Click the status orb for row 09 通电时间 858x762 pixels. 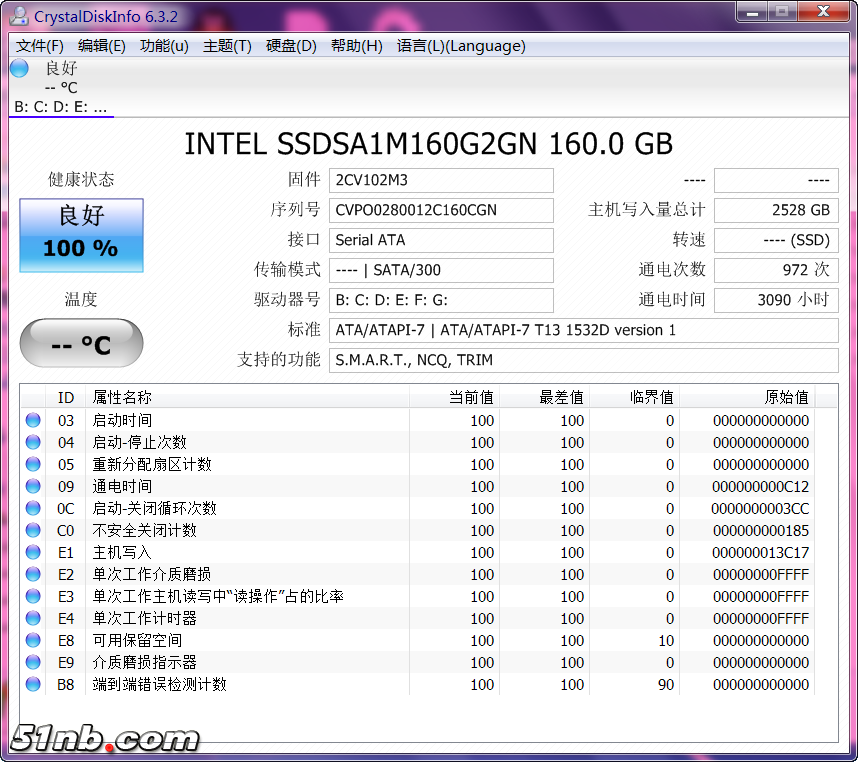tap(33, 486)
